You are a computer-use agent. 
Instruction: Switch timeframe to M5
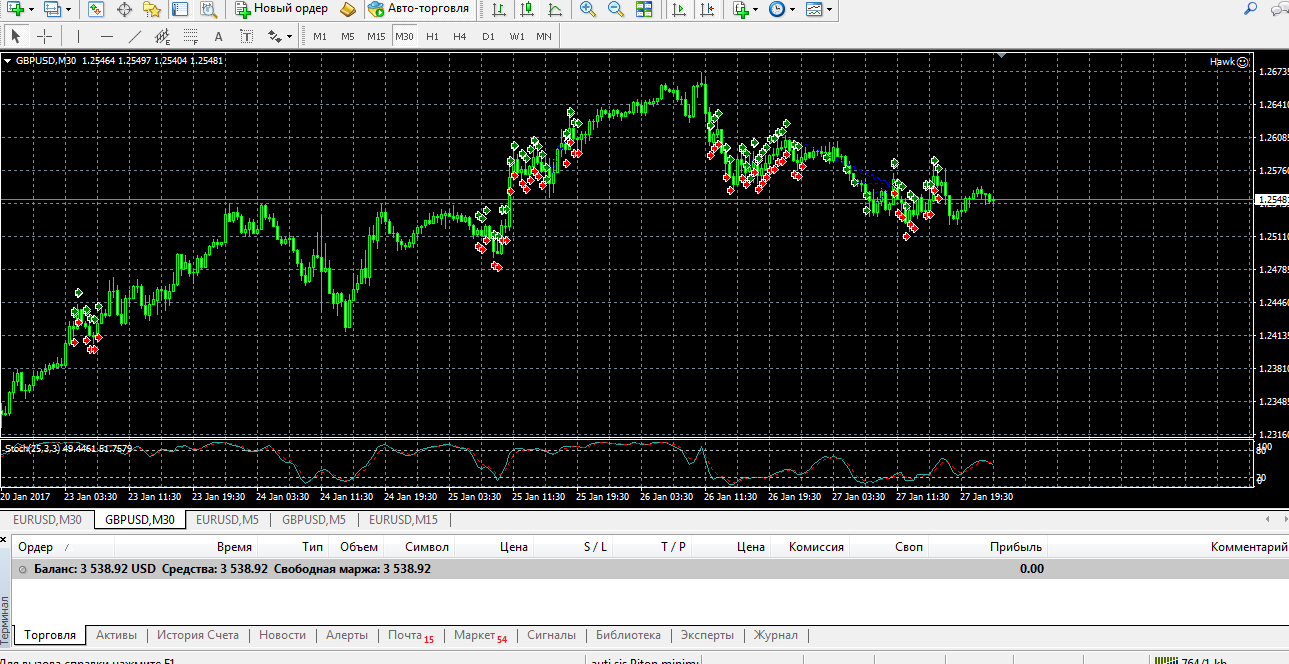347,36
